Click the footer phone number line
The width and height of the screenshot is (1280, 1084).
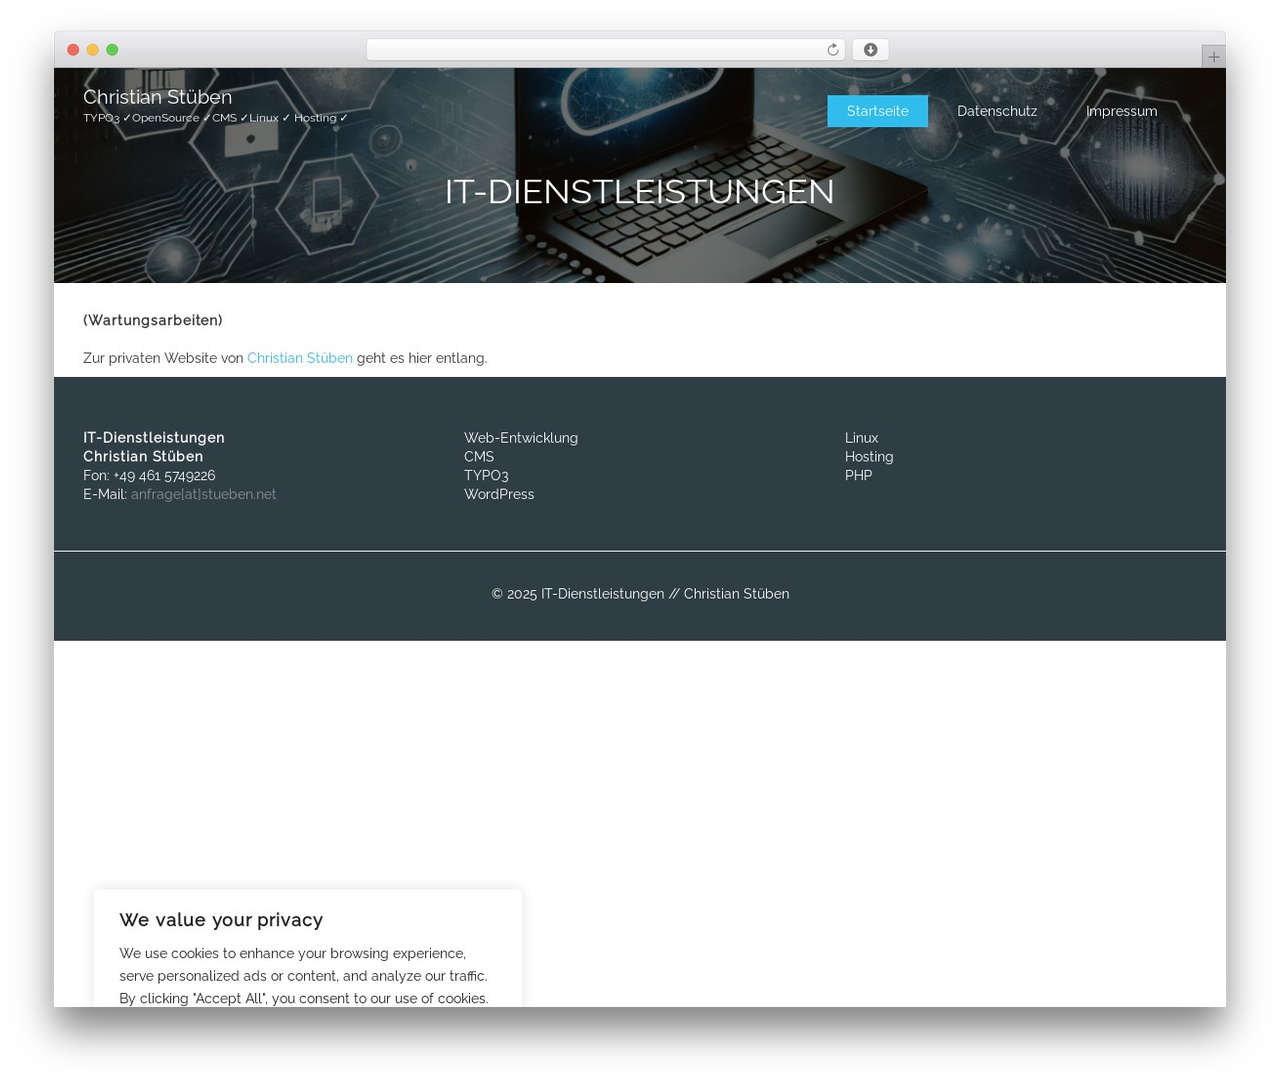tap(149, 475)
